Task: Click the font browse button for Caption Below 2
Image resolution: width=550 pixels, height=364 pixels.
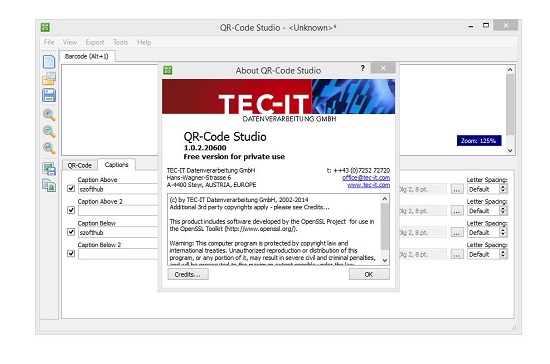Action: pyautogui.click(x=457, y=255)
